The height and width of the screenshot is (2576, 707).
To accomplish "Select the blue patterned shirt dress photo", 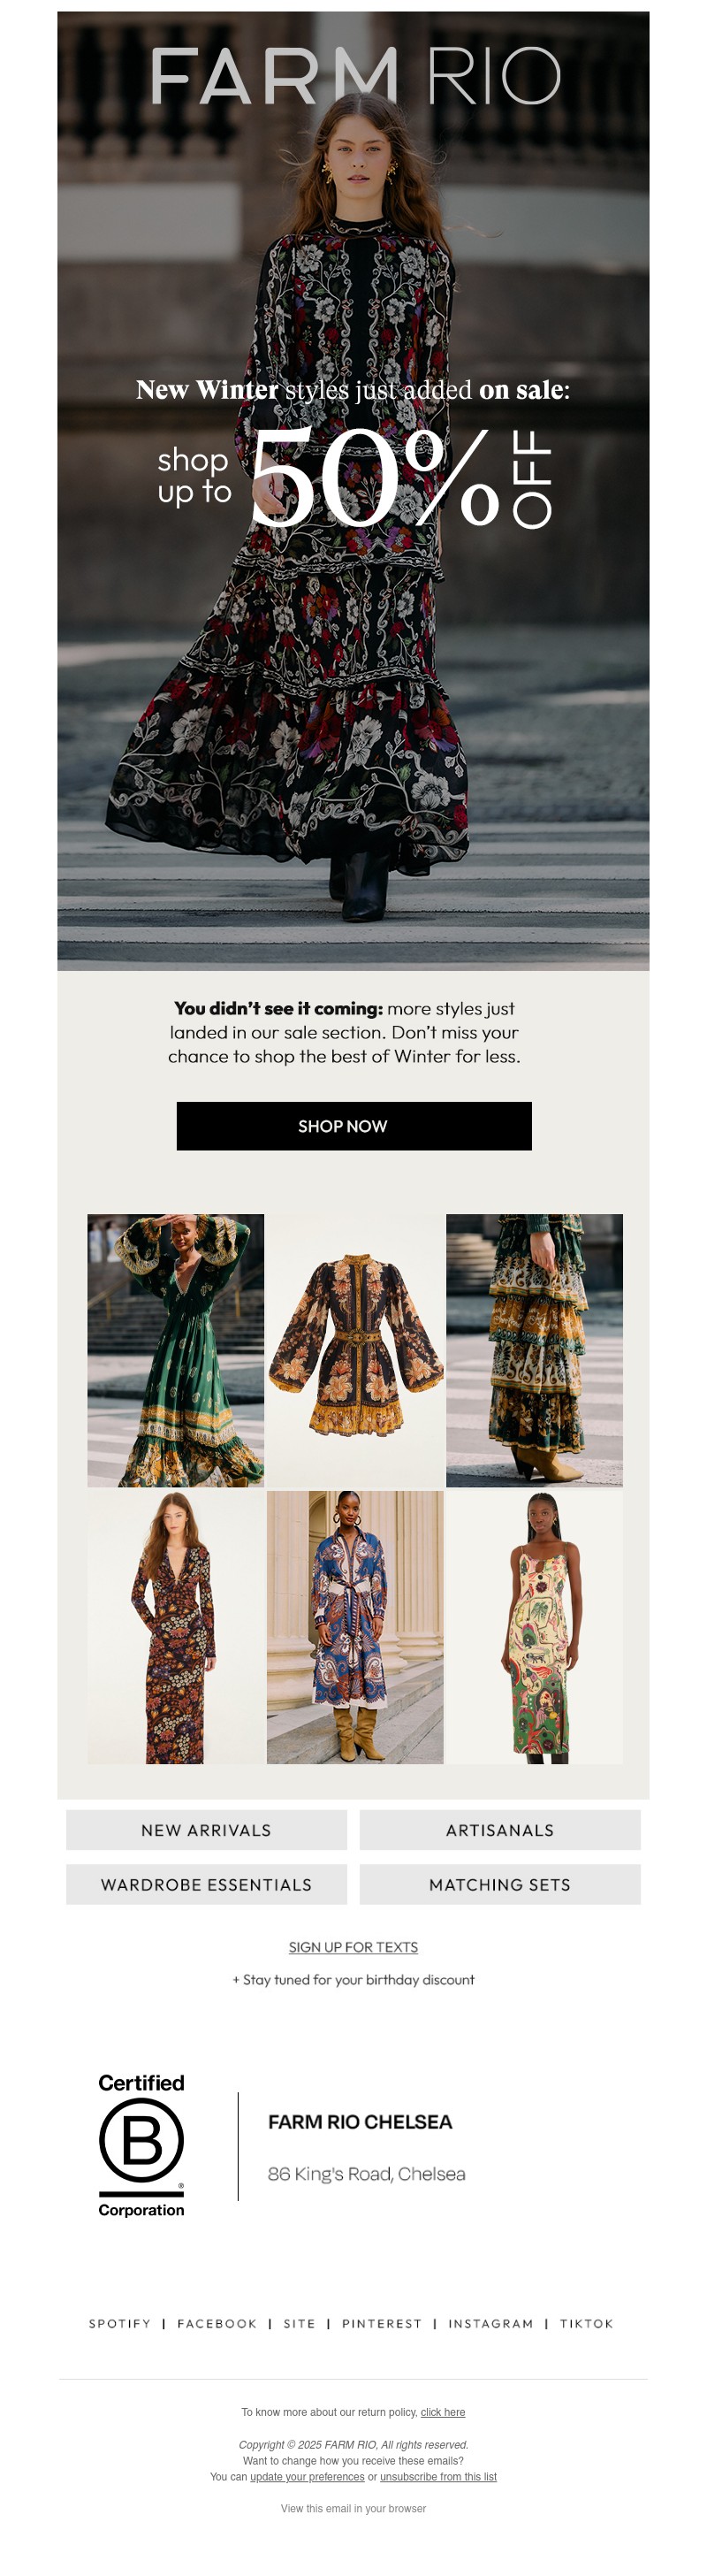I will point(355,1627).
